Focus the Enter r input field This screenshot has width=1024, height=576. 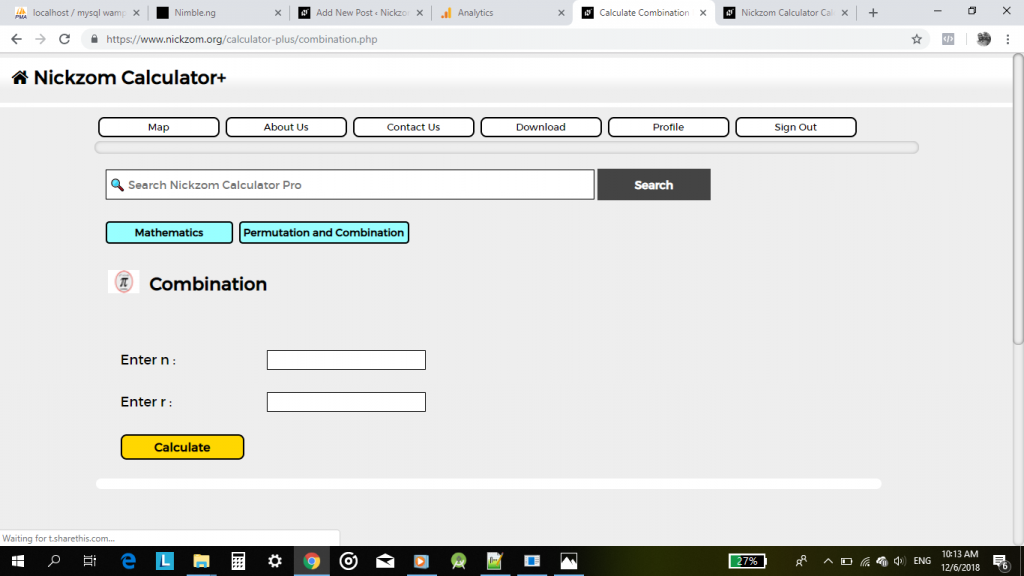click(x=346, y=402)
